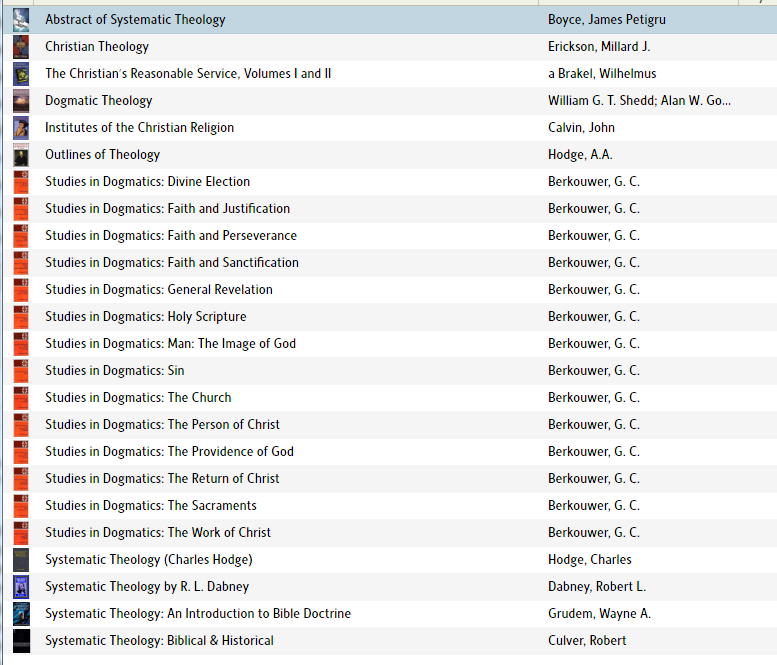Open the Dogmatic Theology title
777x665 pixels.
pyautogui.click(x=99, y=101)
